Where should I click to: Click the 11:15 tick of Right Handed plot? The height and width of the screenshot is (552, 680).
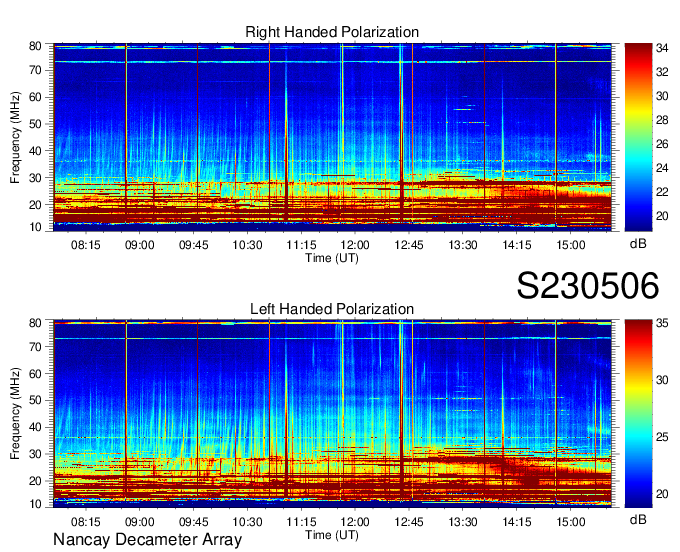(301, 245)
